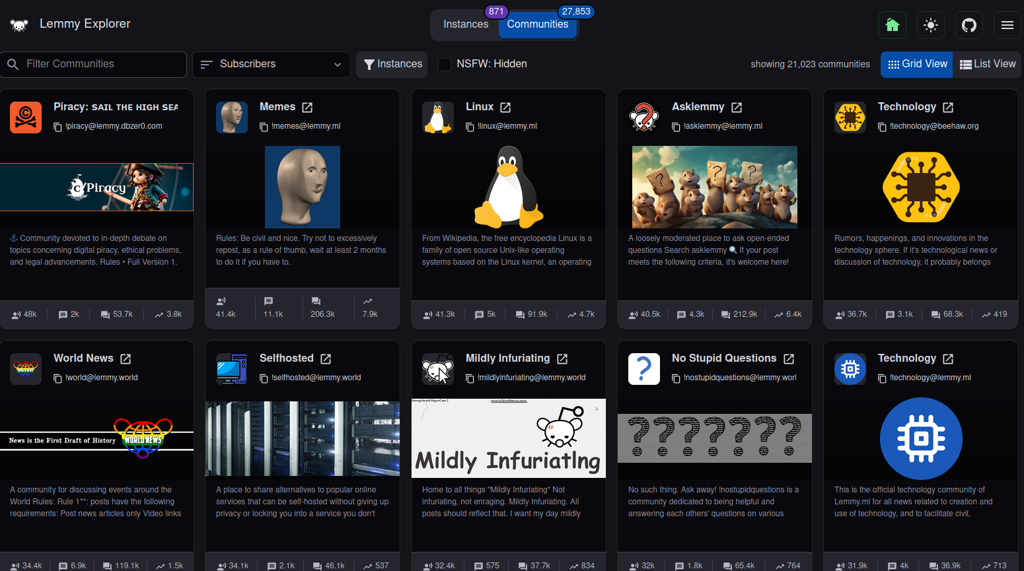Select the Communities tab
The height and width of the screenshot is (571, 1024).
click(537, 24)
